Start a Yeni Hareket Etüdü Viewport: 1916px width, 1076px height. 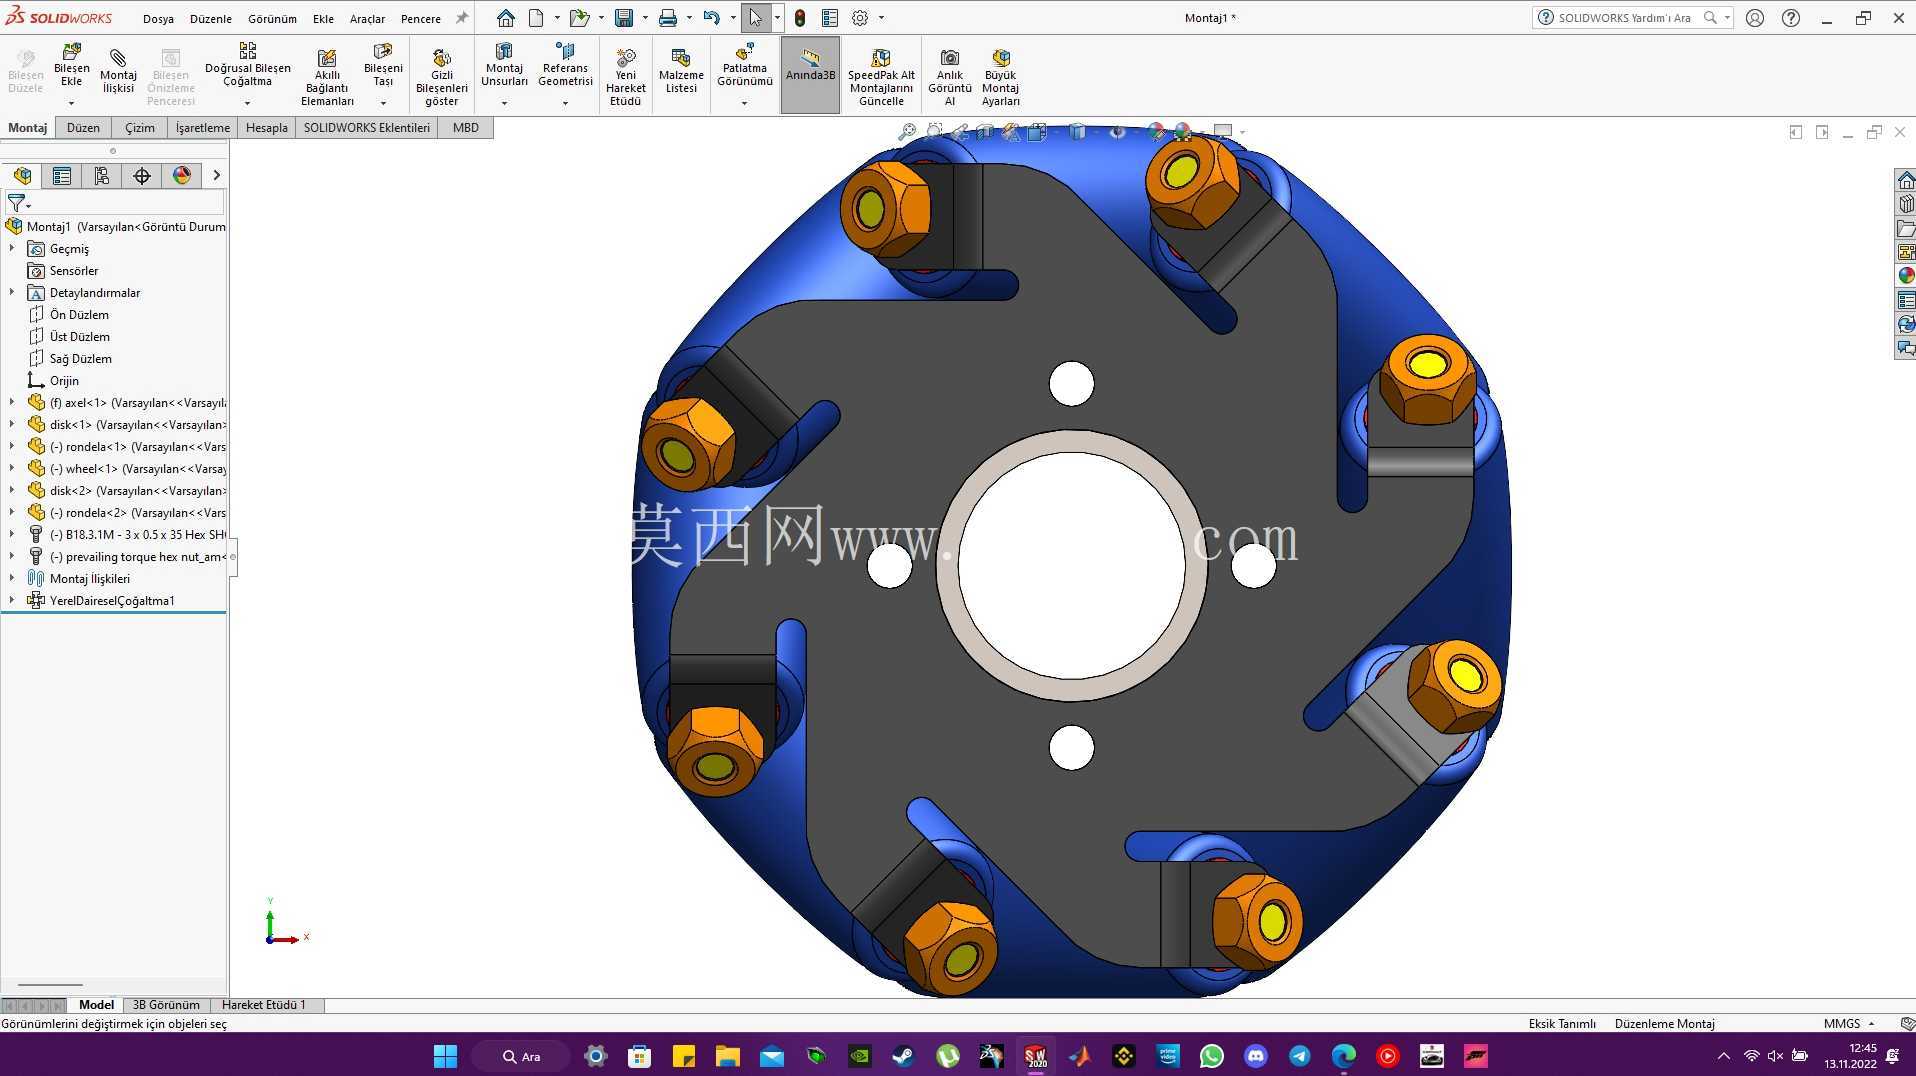click(625, 76)
